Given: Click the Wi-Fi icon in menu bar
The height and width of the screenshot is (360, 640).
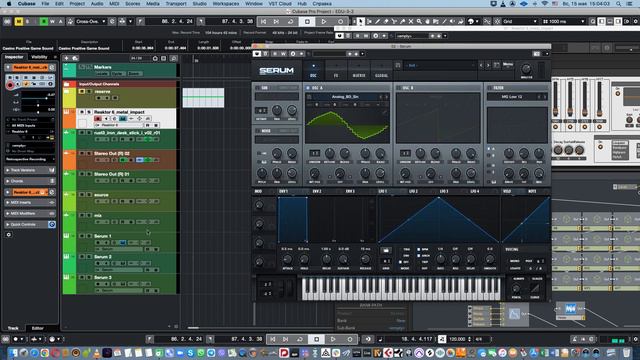Looking at the screenshot, I should coord(544,4).
